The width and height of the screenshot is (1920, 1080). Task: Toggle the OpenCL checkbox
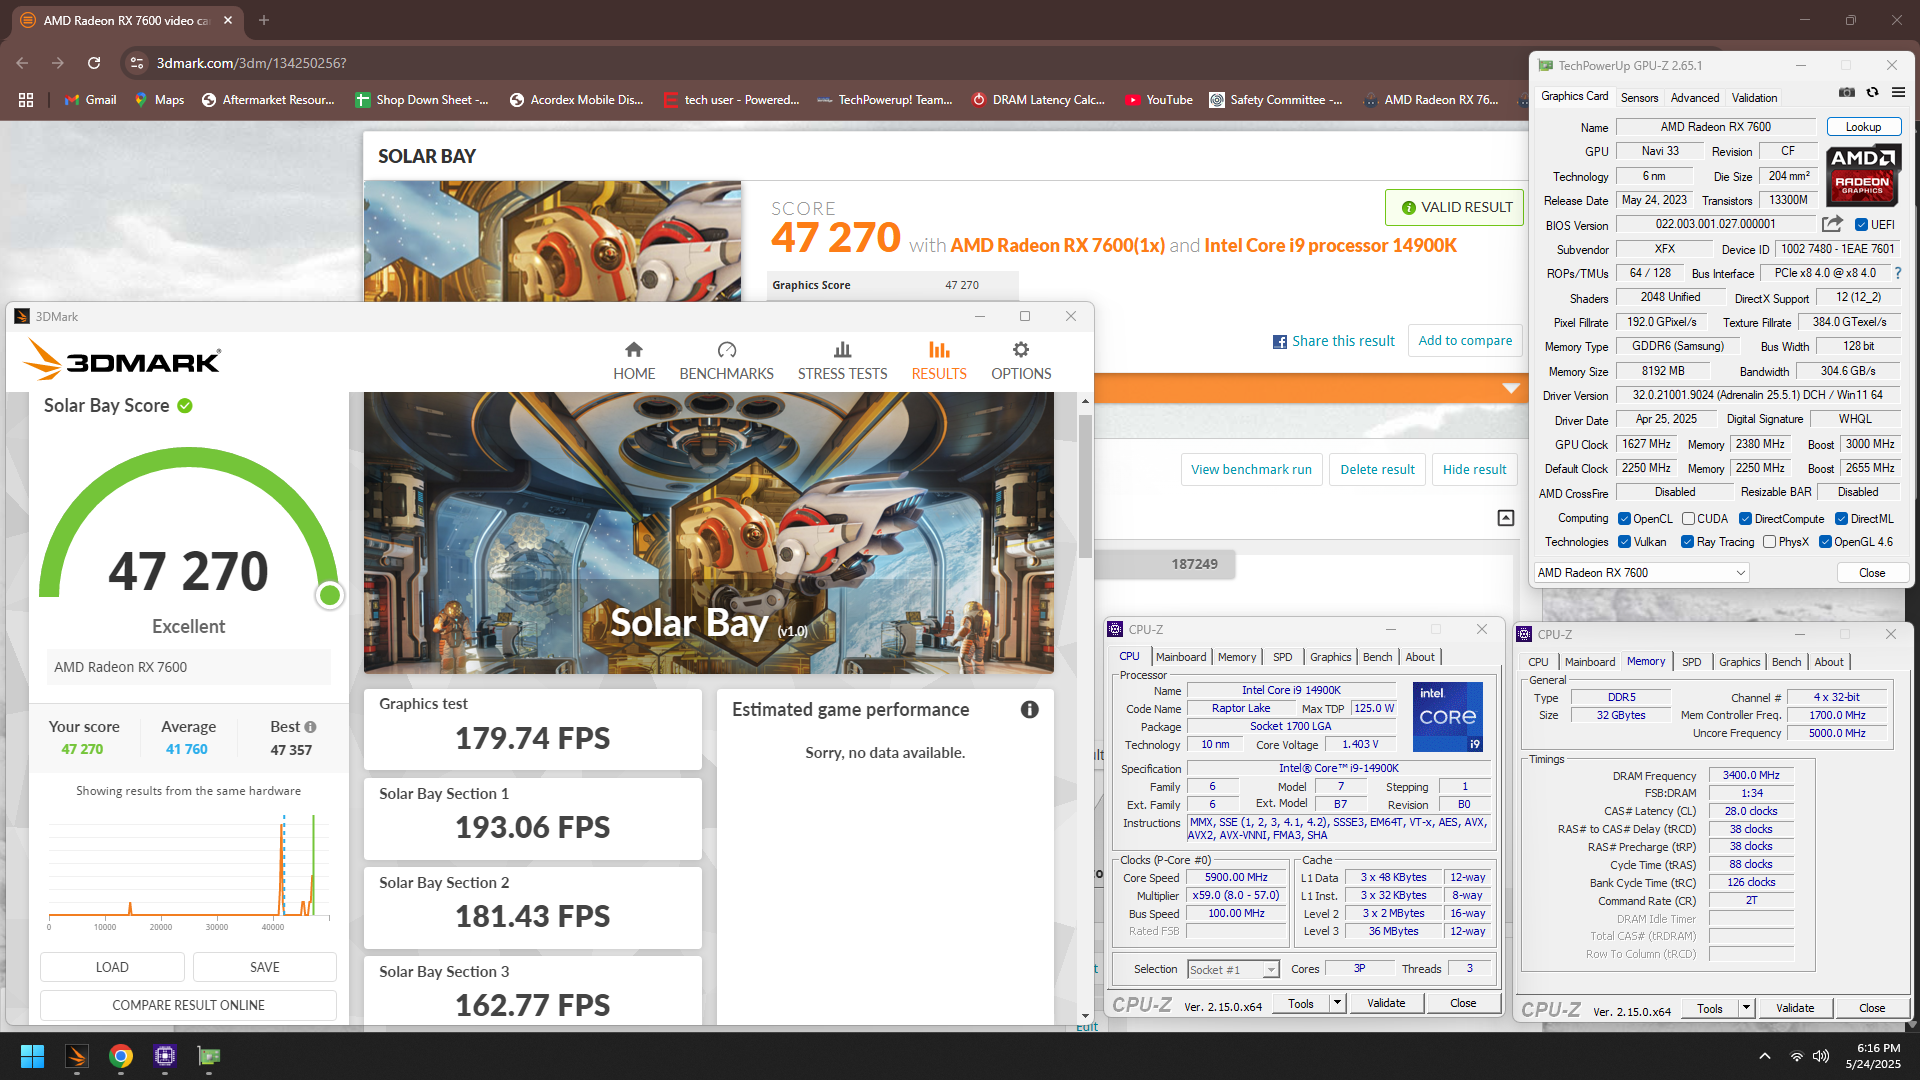tap(1625, 519)
